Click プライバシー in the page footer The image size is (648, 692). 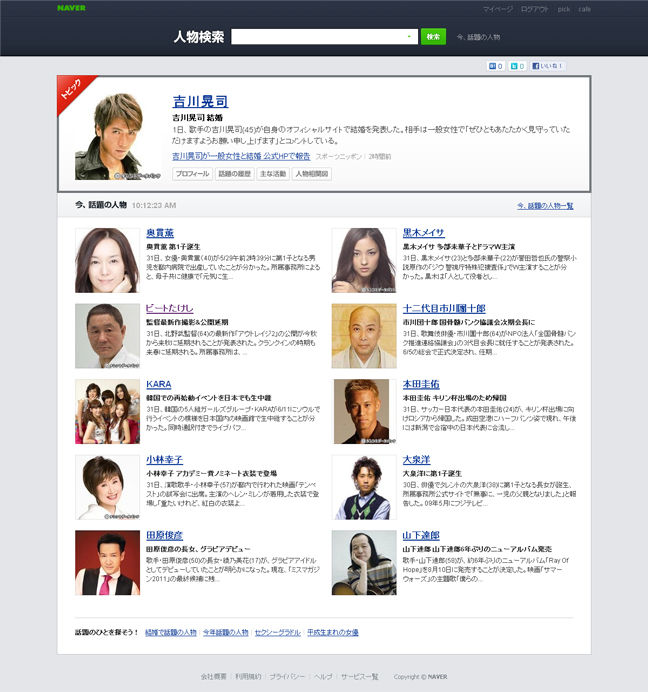(x=287, y=677)
